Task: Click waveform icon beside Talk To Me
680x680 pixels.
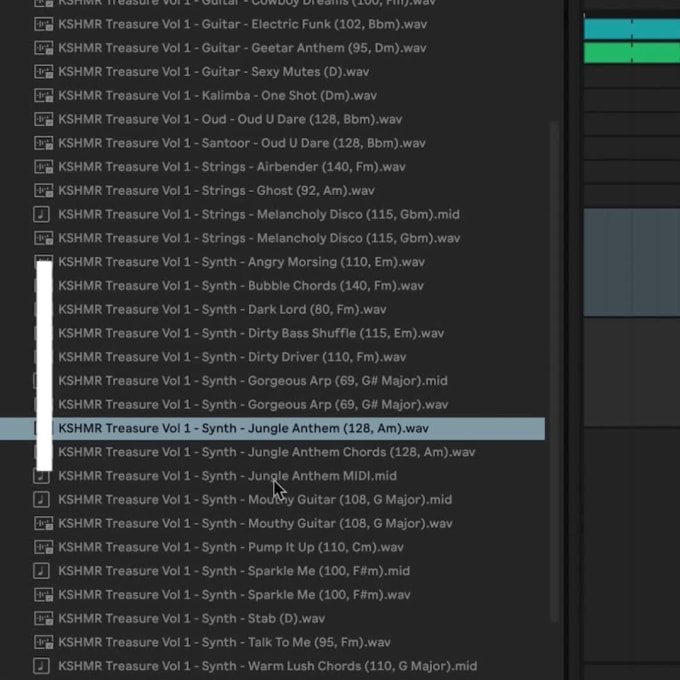Action: tap(43, 642)
